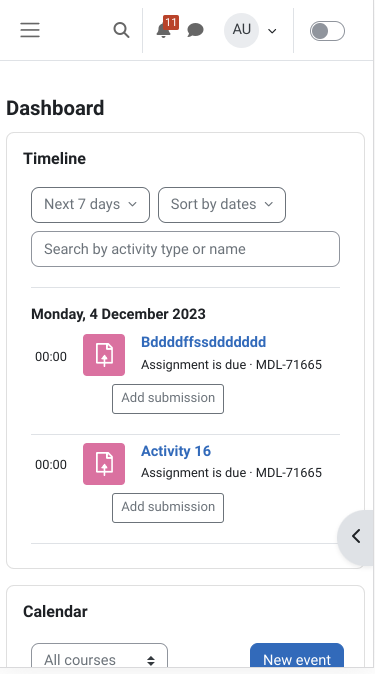
Task: Open the messaging speech bubble icon
Action: click(195, 31)
